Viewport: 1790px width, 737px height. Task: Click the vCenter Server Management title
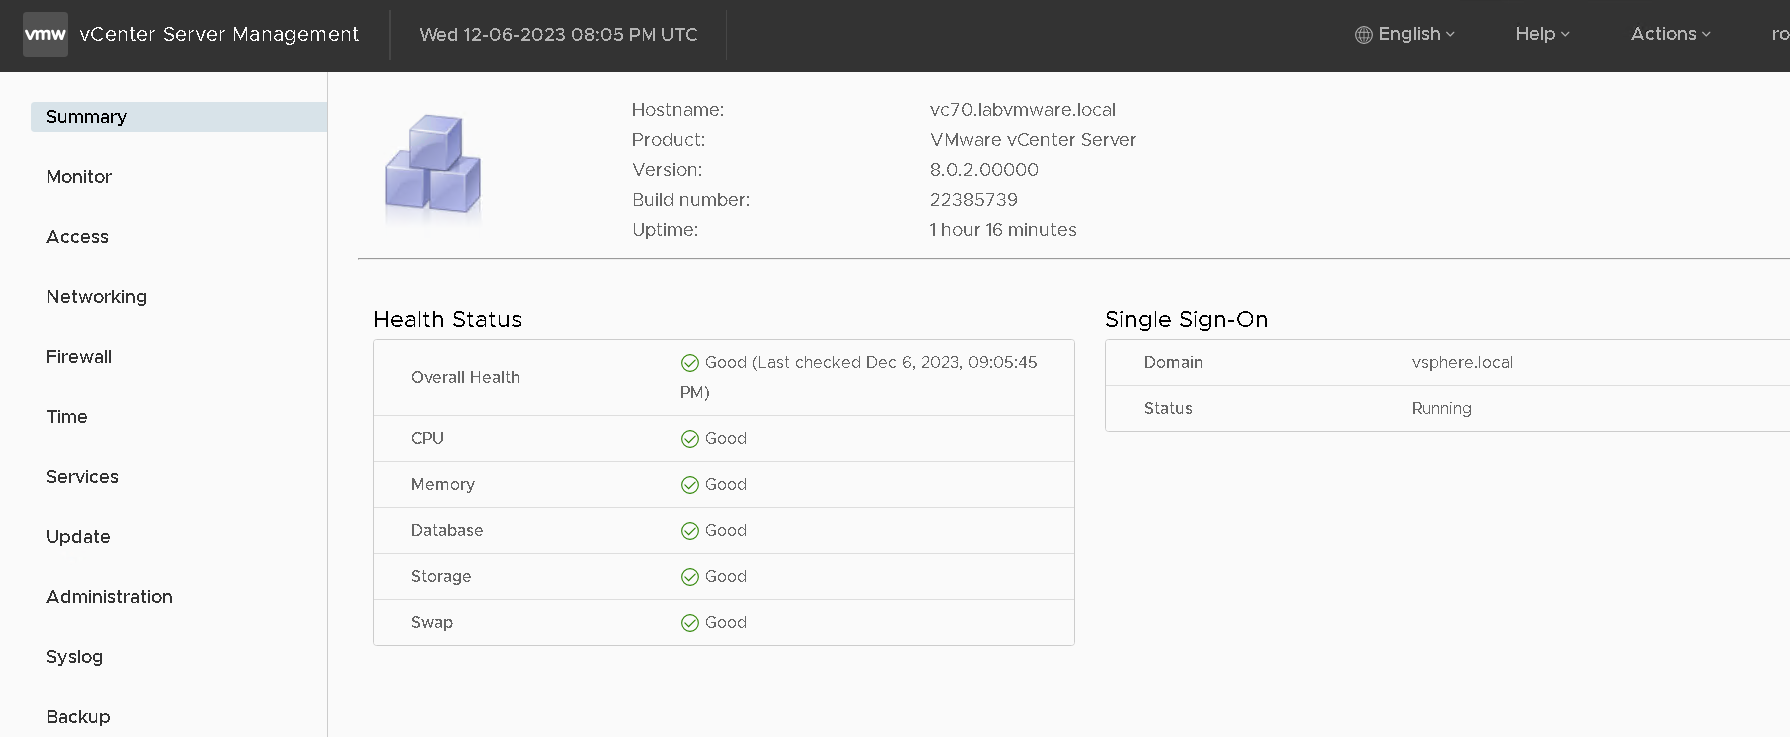pos(219,35)
